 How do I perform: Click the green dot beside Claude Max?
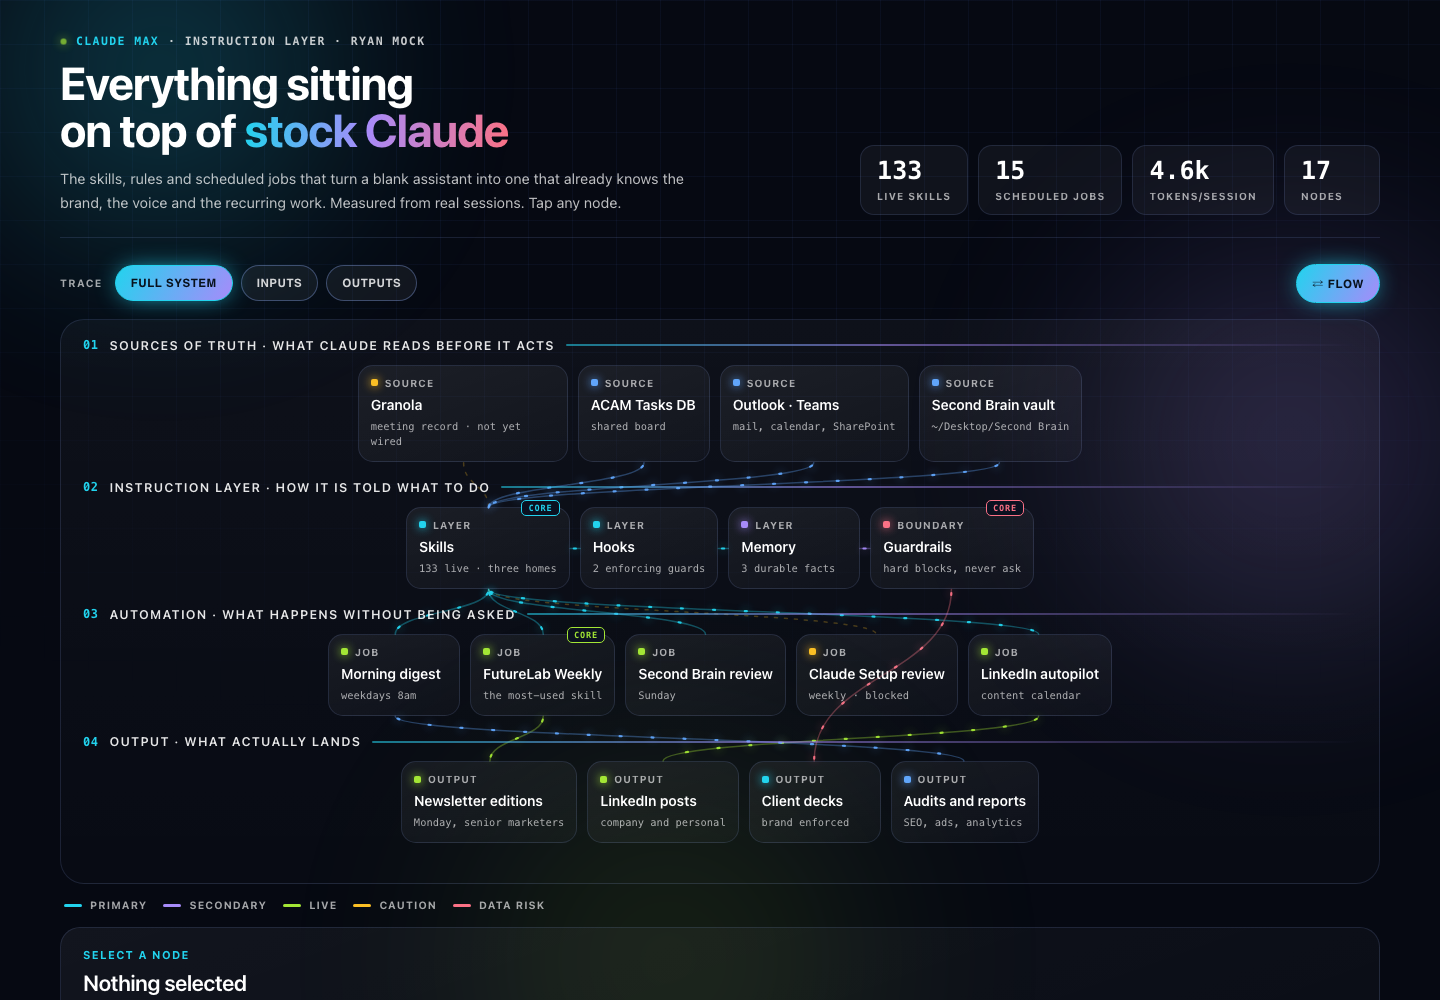pos(64,42)
